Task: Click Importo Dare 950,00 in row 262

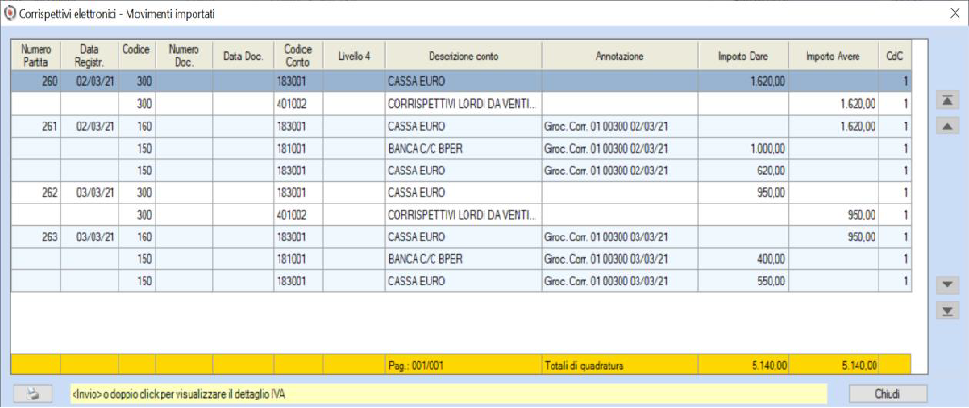Action: (743, 192)
